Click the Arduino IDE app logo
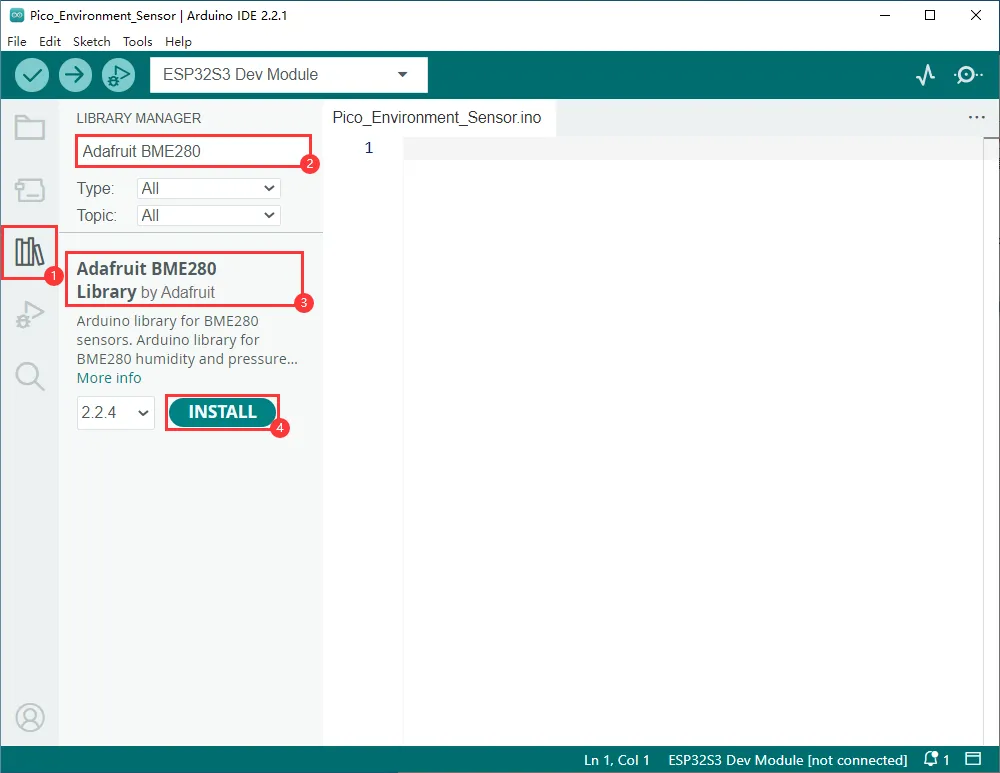The height and width of the screenshot is (773, 1000). (x=17, y=15)
